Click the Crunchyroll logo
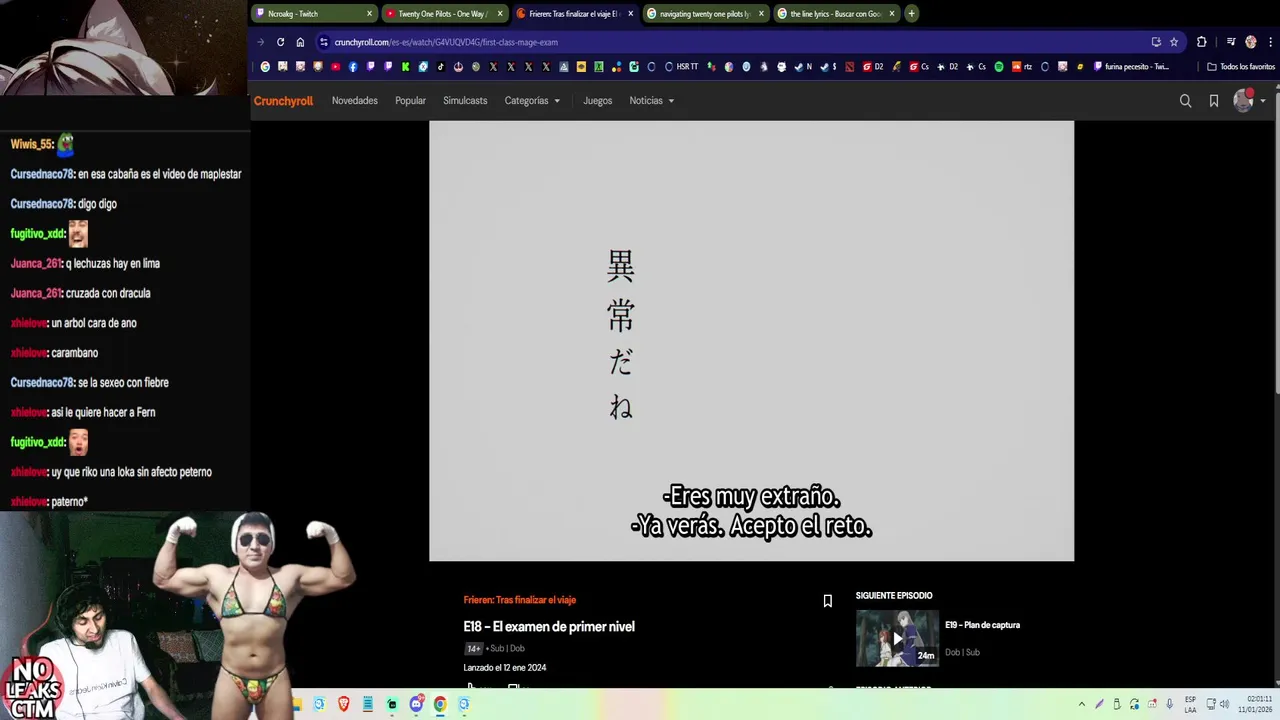The height and width of the screenshot is (720, 1280). coord(283,101)
